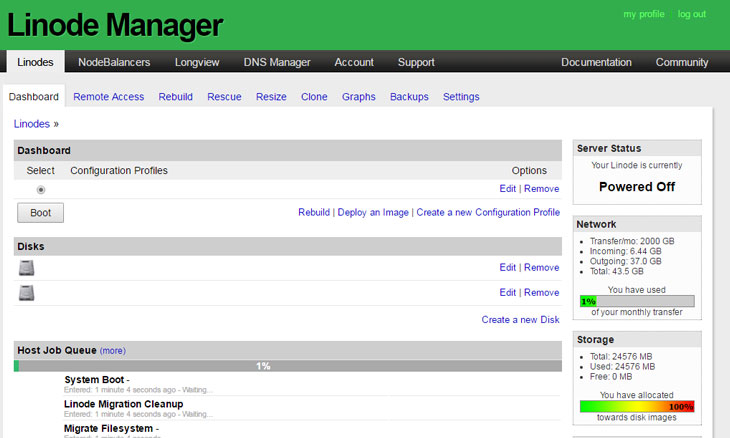Click the storage Total: 24576 MB entry
730x438 pixels.
coord(621,357)
